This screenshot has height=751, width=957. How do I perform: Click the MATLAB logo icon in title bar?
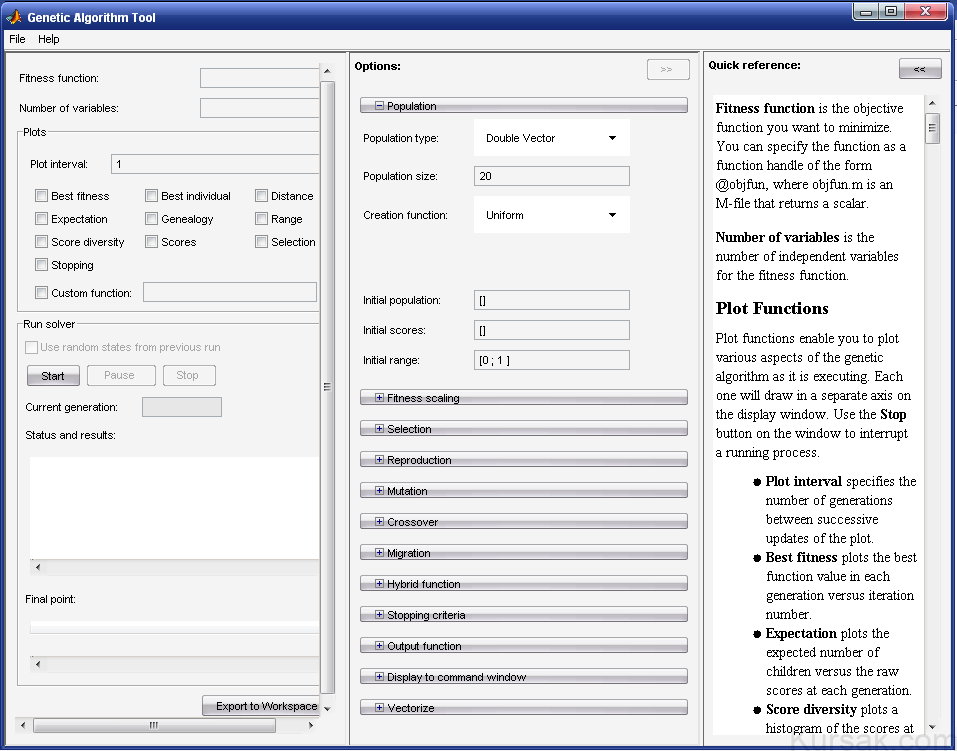click(13, 17)
